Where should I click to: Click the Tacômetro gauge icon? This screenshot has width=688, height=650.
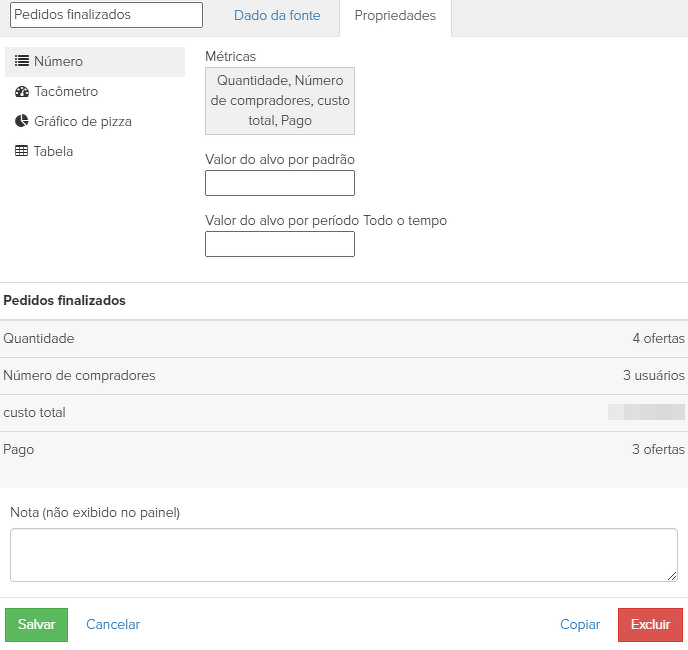pos(22,92)
